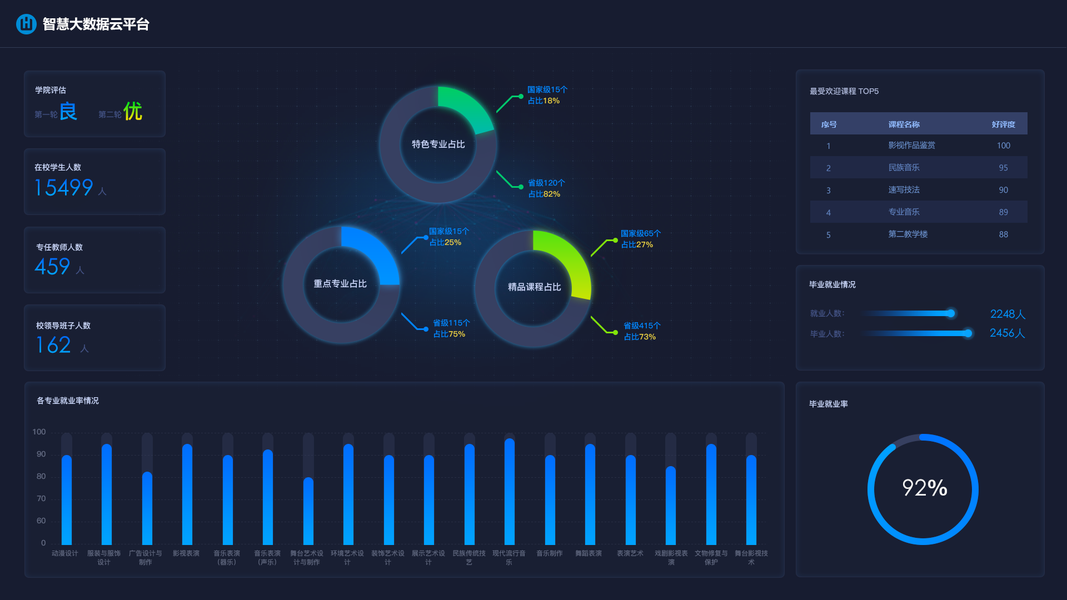Select the 特色专业占比 donut chart center

tap(438, 144)
